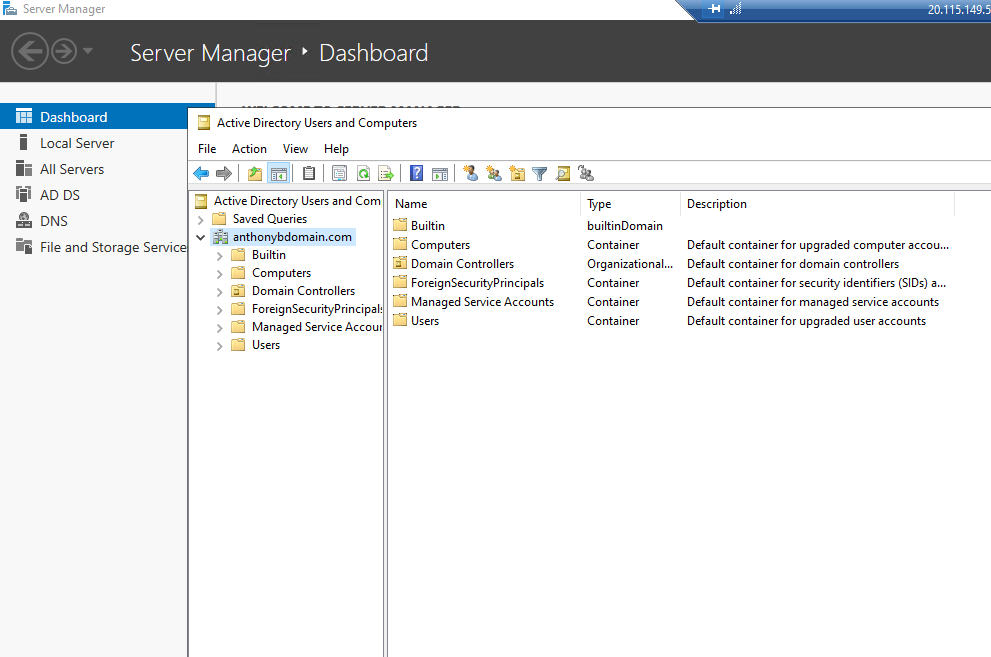Collapse the anthonybdomain.com tree node
This screenshot has width=991, height=657.
coord(200,238)
